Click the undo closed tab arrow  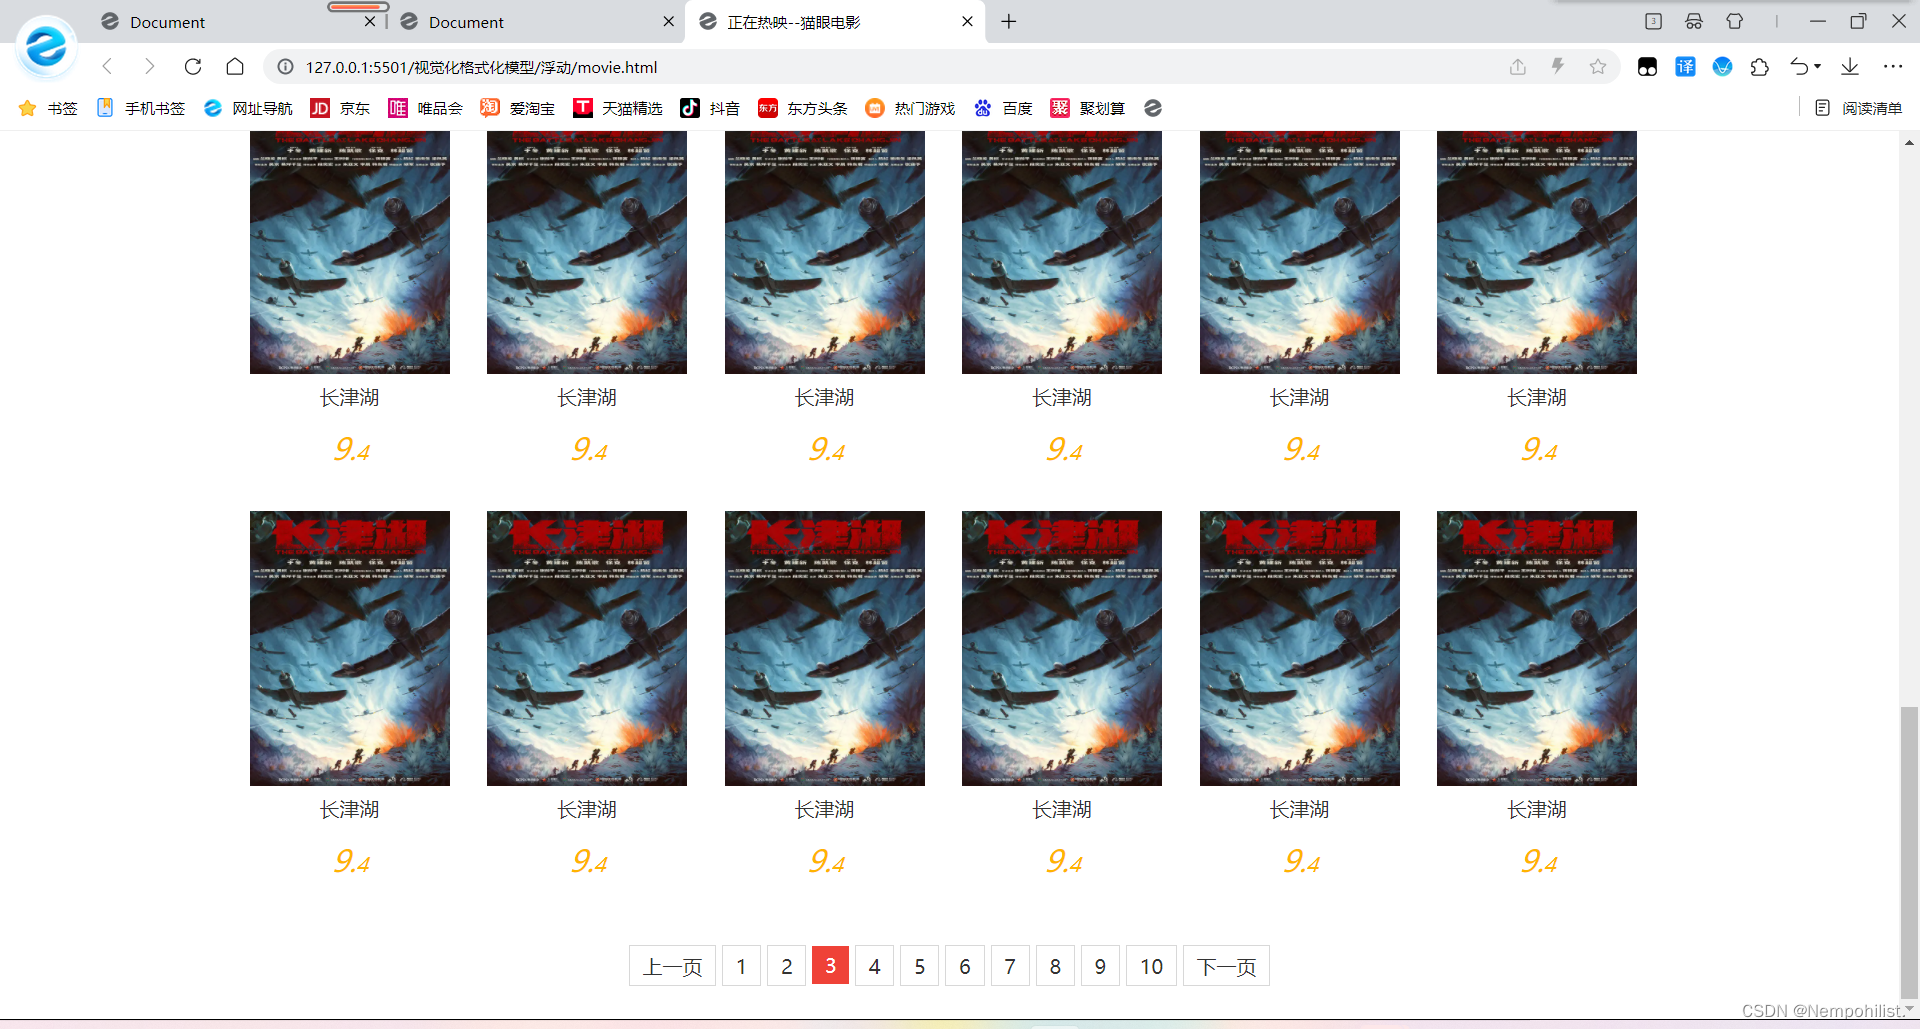pos(1799,67)
